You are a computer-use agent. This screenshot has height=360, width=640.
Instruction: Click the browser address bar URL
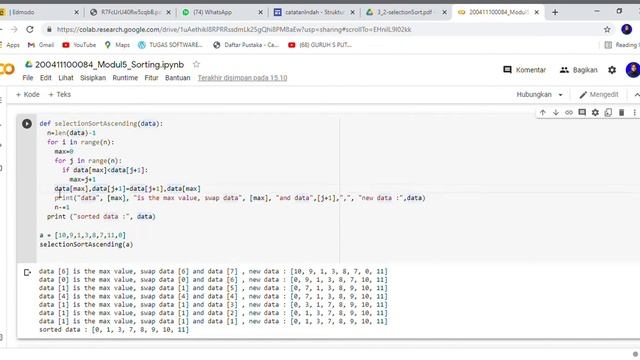coord(234,29)
